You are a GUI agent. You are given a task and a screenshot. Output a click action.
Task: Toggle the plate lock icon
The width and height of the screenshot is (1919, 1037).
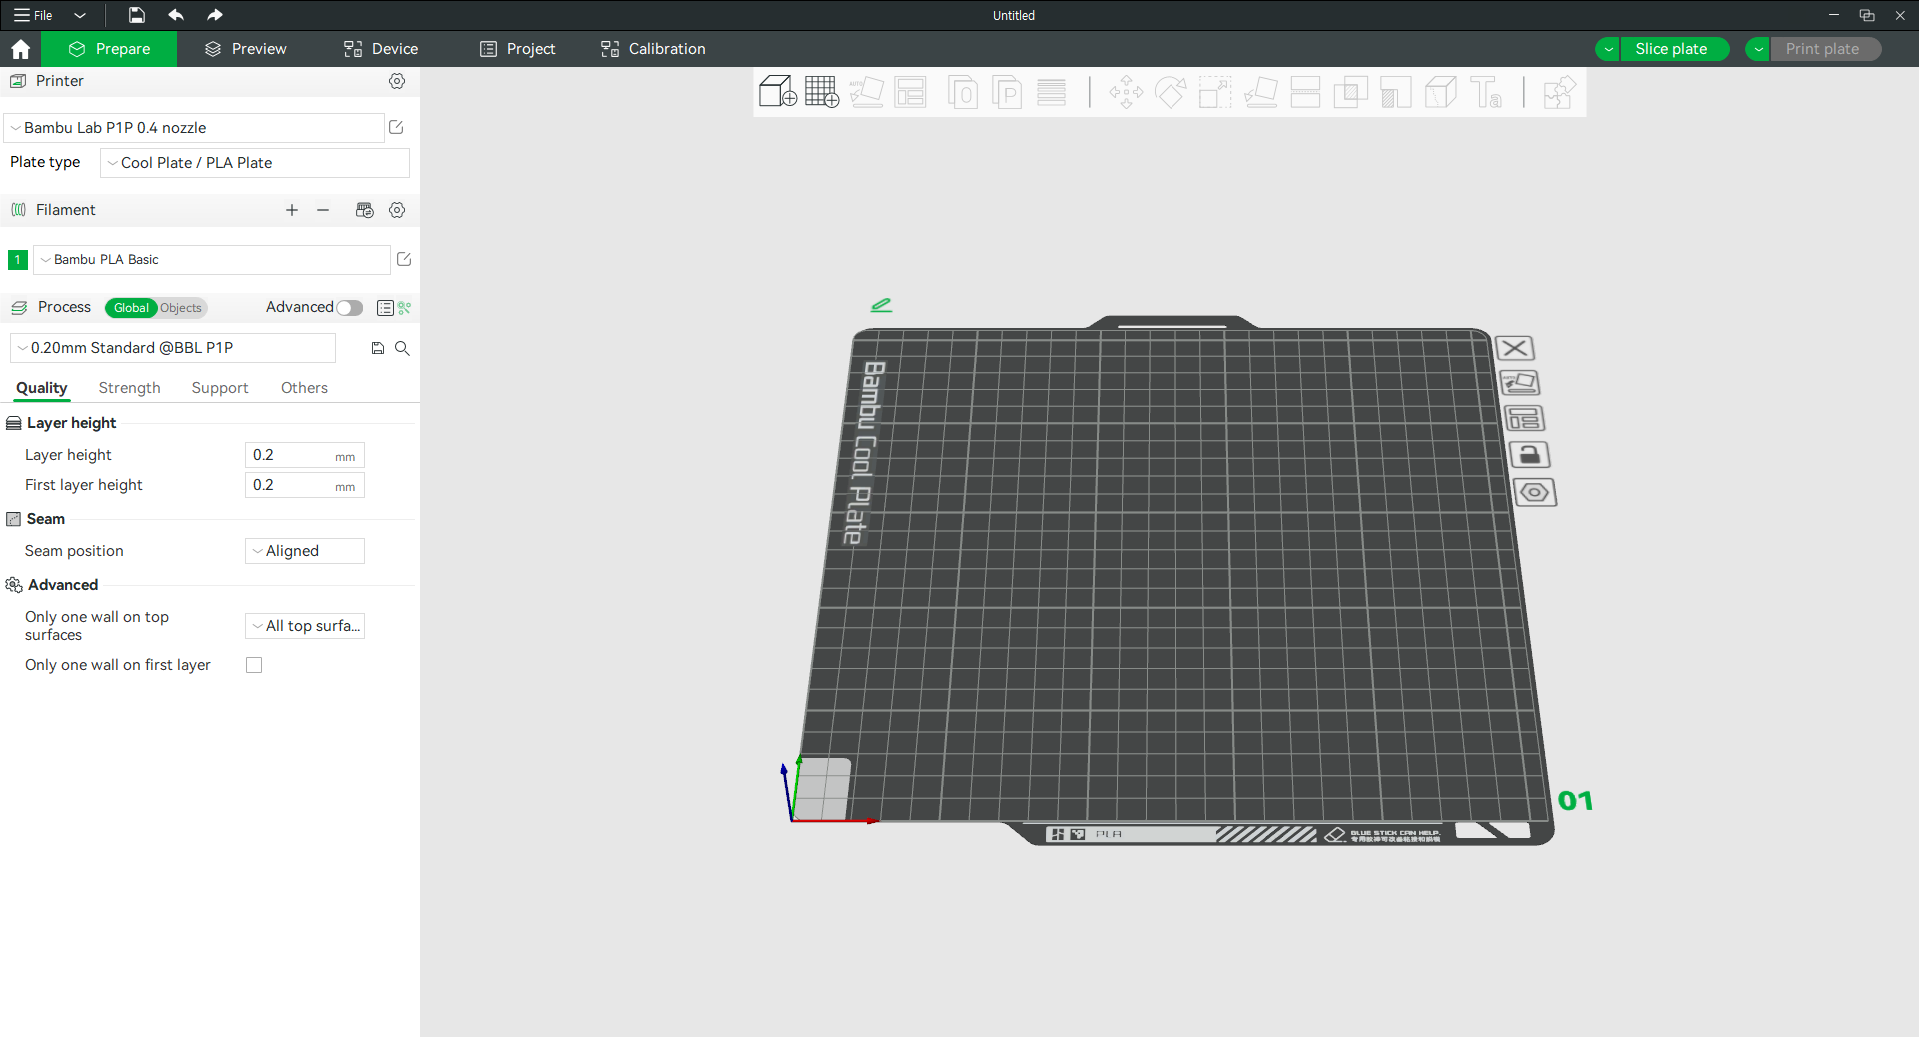[1529, 455]
